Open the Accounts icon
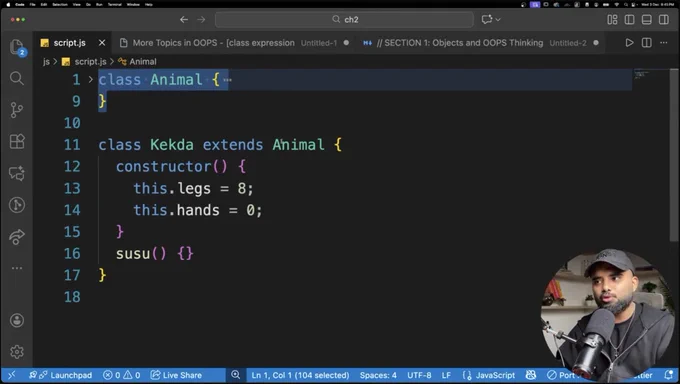The height and width of the screenshot is (384, 680). (x=17, y=321)
